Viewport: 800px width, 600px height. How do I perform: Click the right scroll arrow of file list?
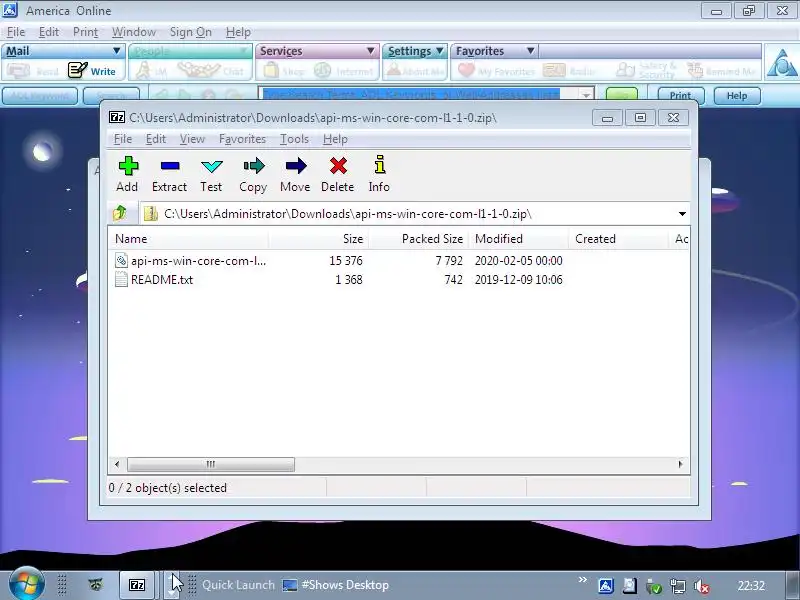[x=680, y=464]
